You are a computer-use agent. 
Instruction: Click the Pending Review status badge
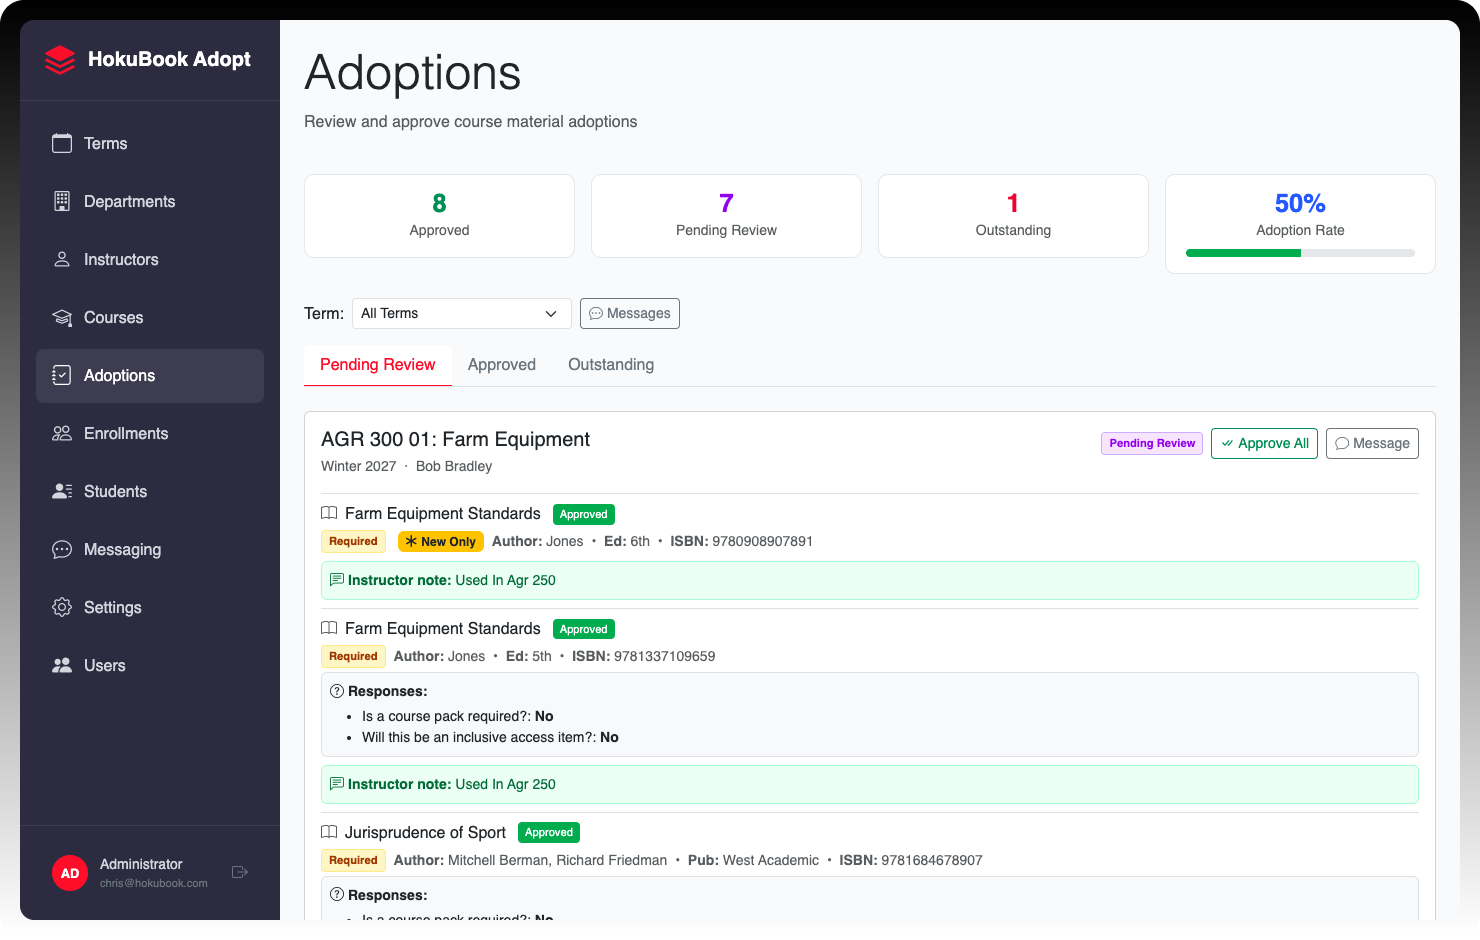coord(1152,443)
